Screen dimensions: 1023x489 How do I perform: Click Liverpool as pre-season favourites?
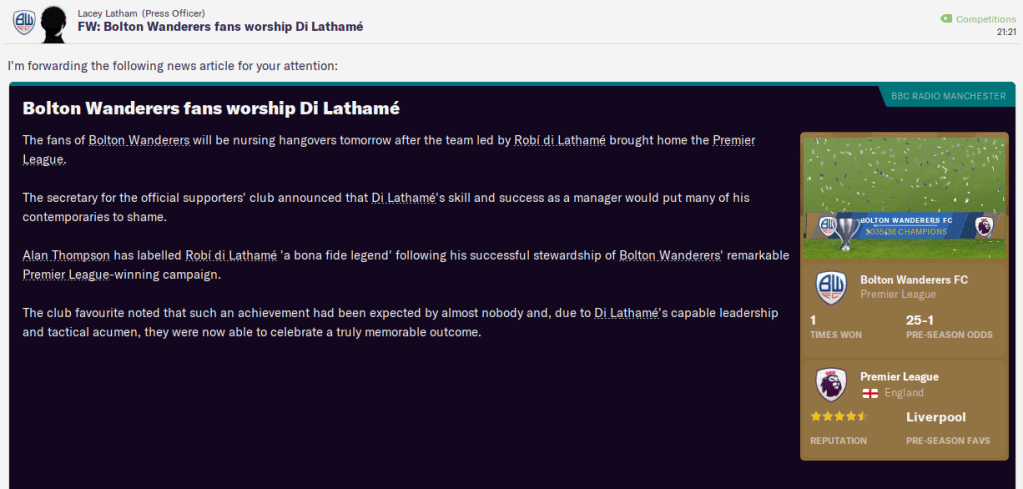pos(938,417)
